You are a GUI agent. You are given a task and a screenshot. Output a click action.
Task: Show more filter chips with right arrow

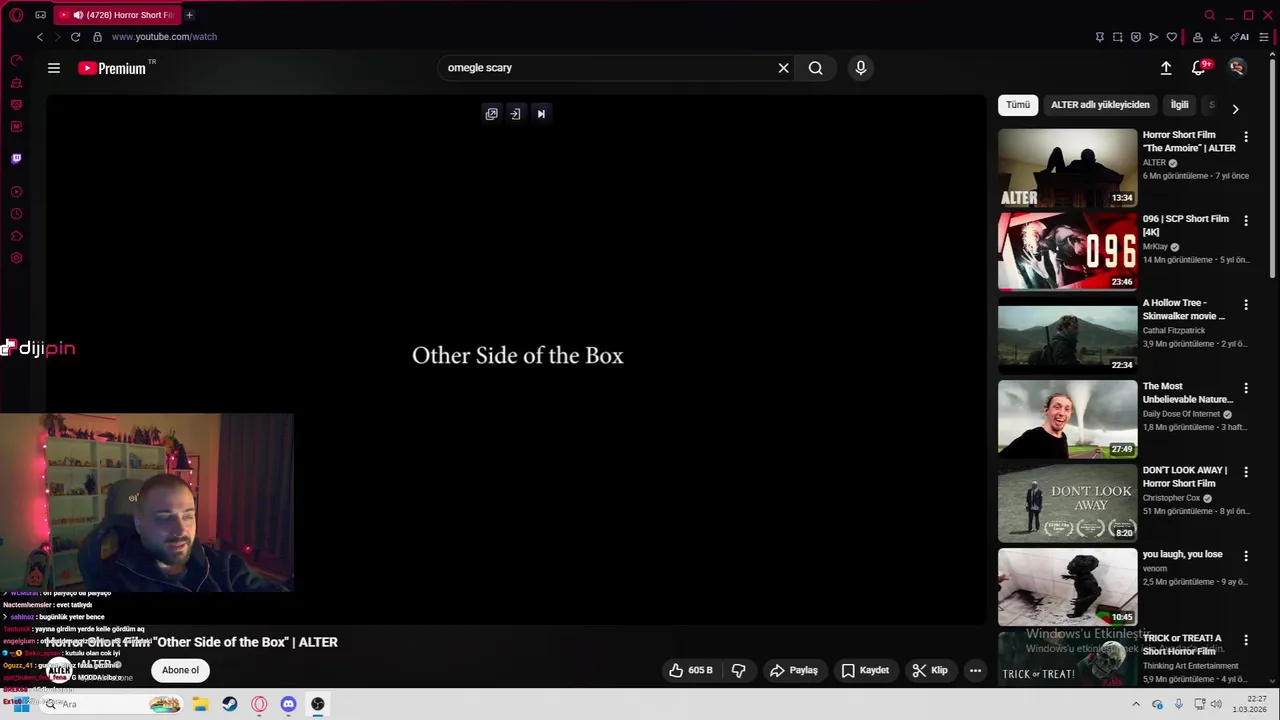[x=1235, y=109]
